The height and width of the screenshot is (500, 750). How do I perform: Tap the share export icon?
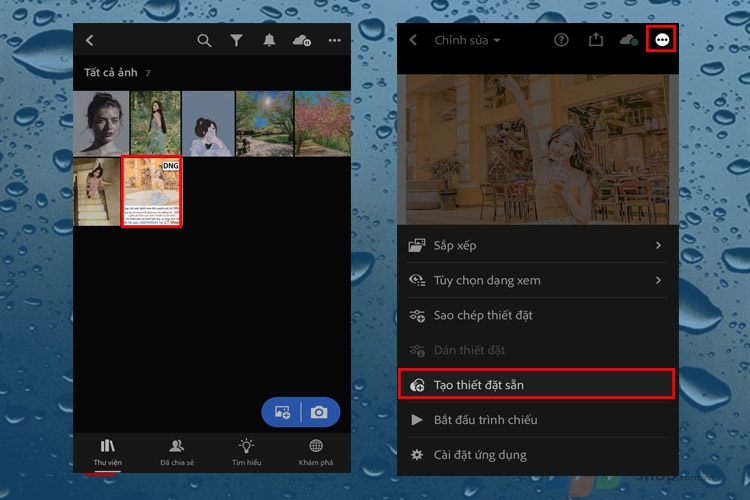click(x=596, y=39)
